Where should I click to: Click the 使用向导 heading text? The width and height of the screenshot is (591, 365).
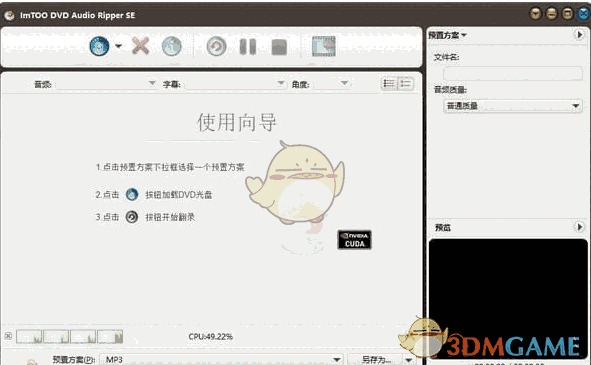(237, 123)
